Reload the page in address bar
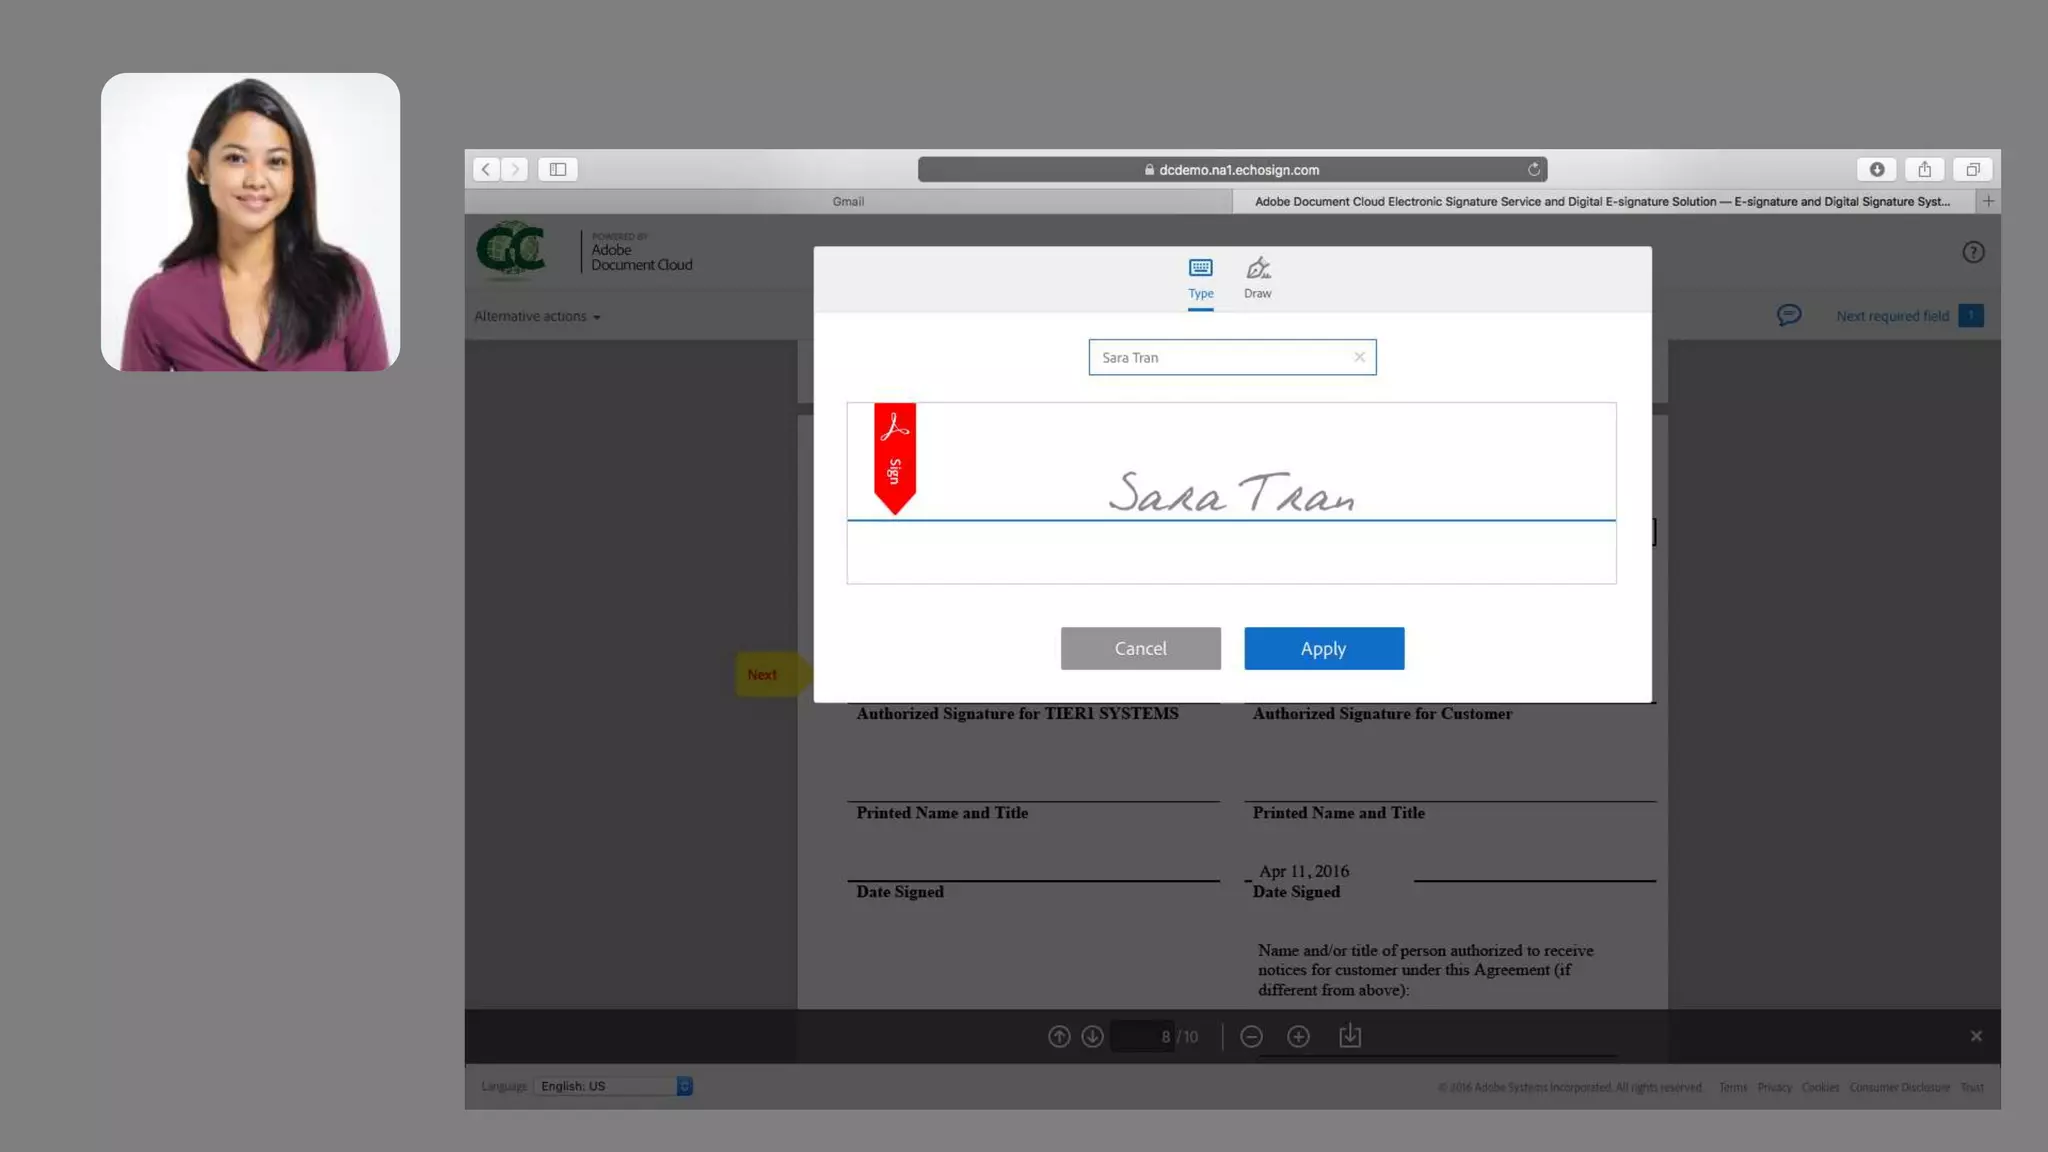The height and width of the screenshot is (1152, 2048). pyautogui.click(x=1533, y=169)
